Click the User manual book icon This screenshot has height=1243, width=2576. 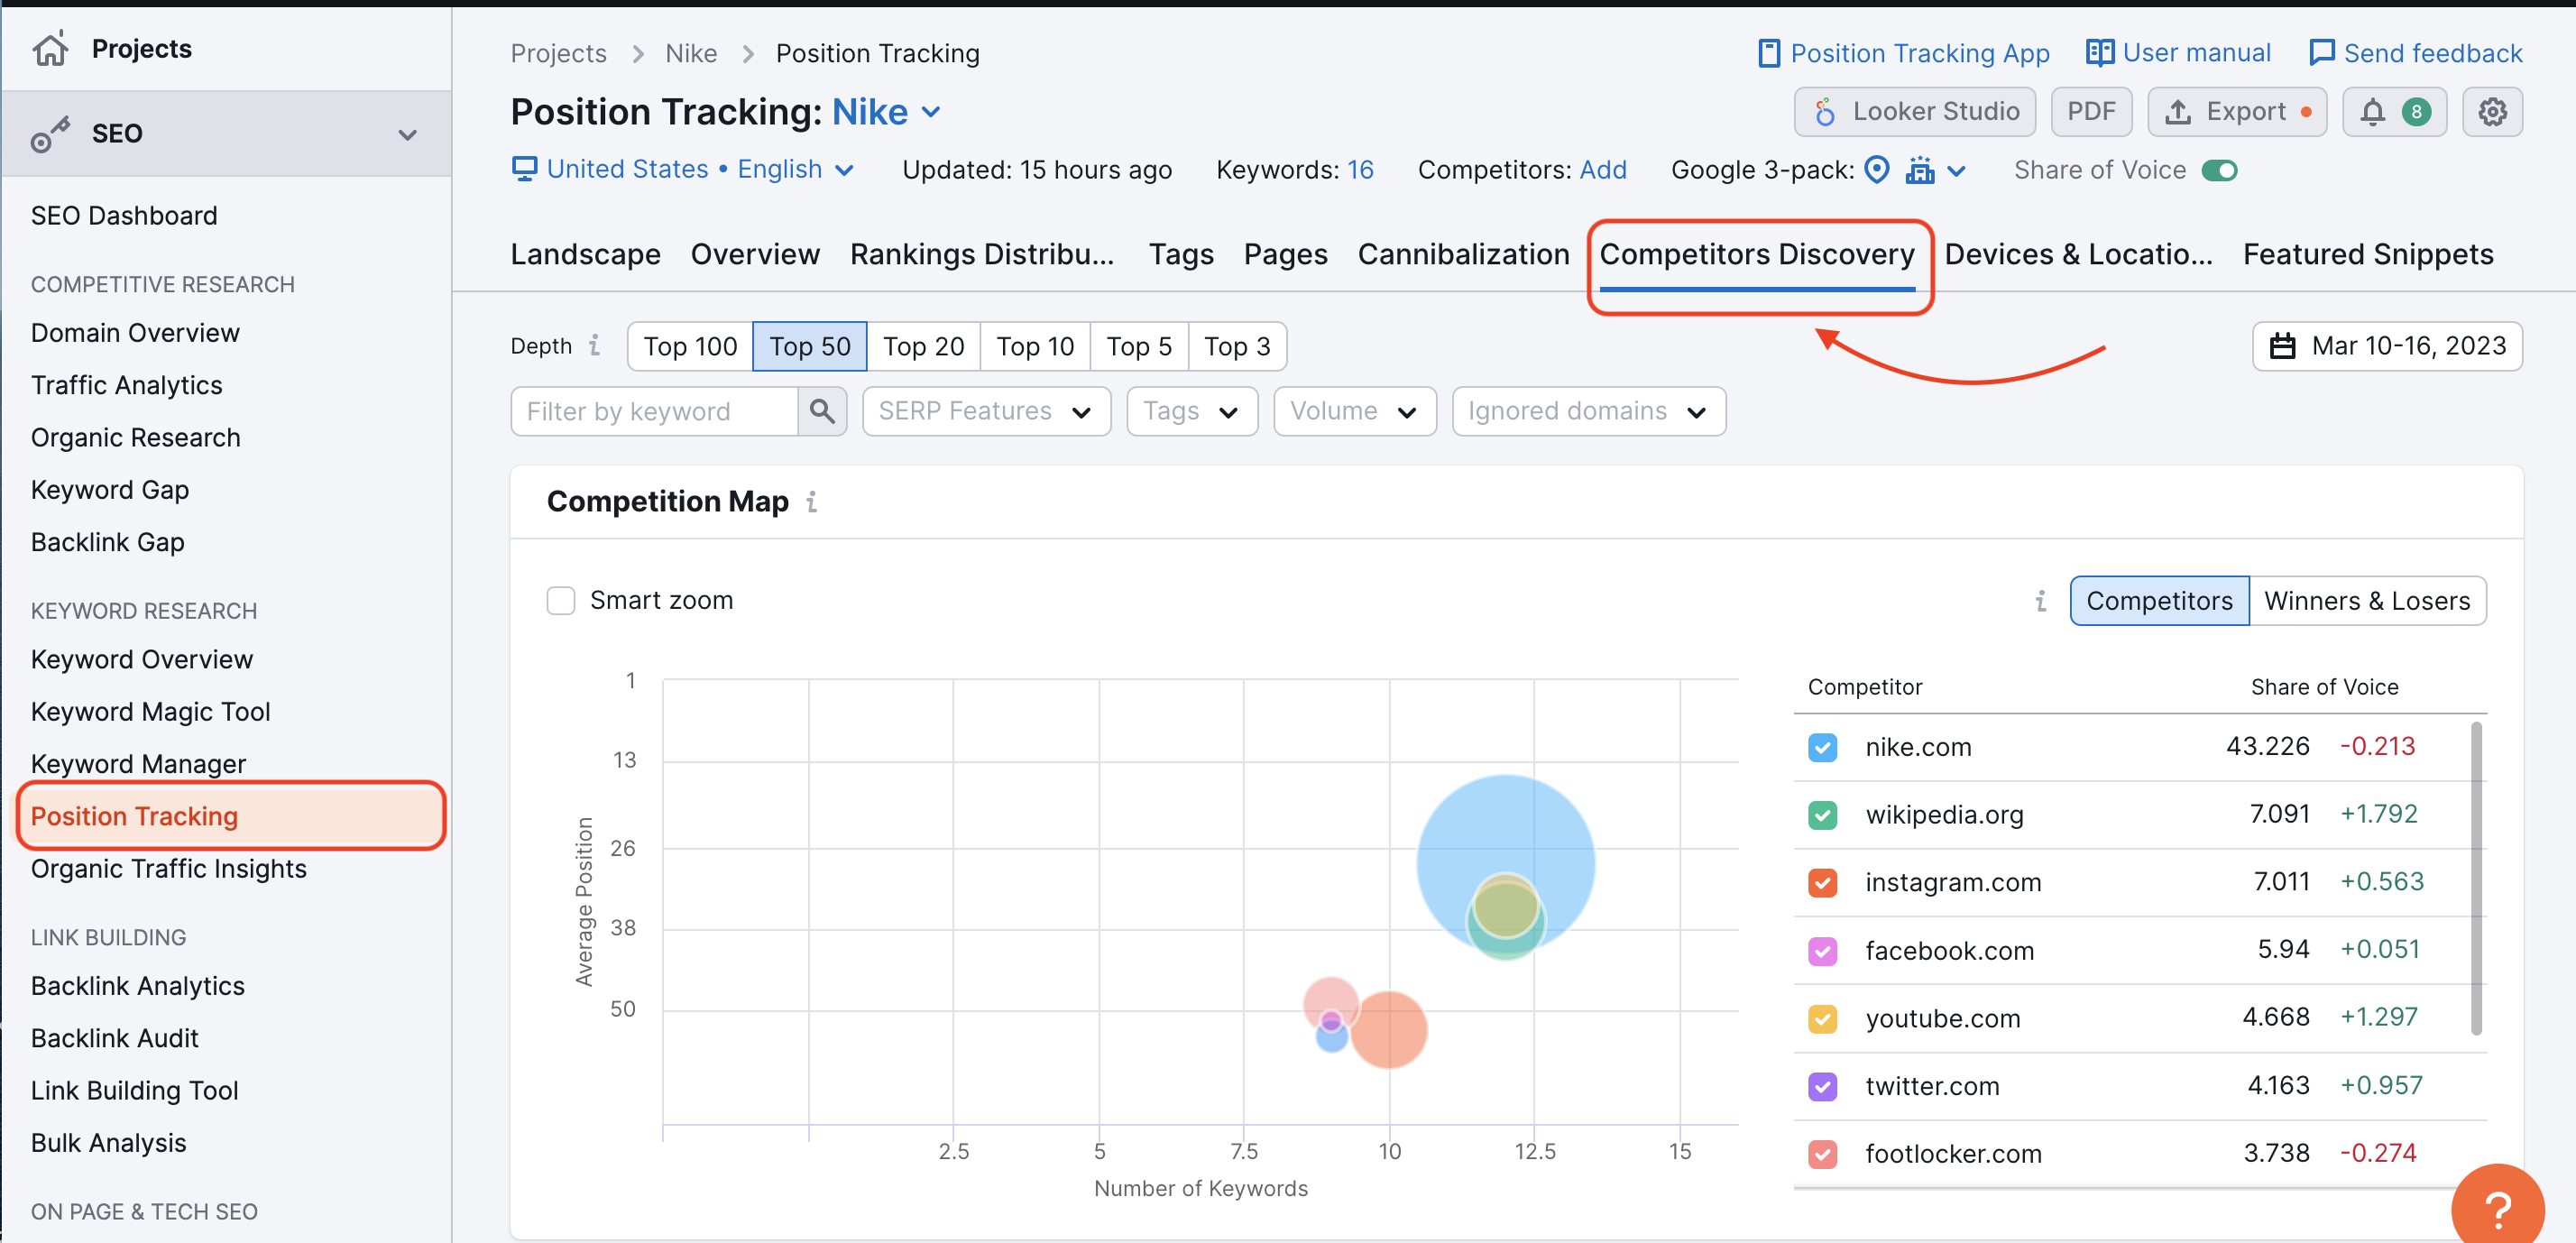[2098, 53]
